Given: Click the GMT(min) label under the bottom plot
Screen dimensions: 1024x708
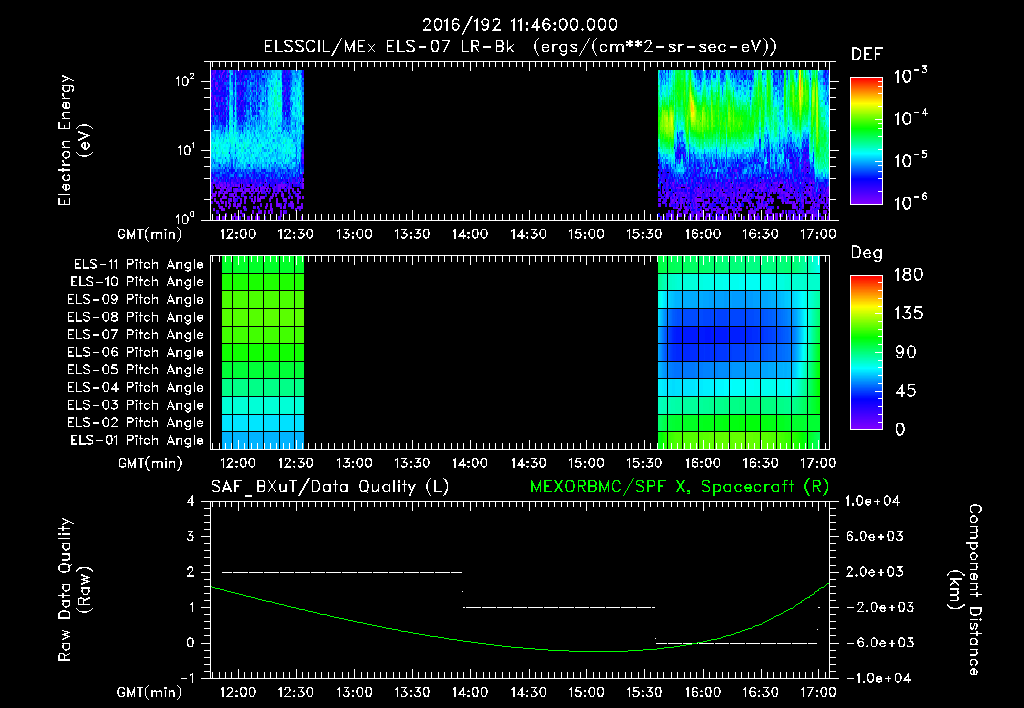Looking at the screenshot, I should (150, 692).
